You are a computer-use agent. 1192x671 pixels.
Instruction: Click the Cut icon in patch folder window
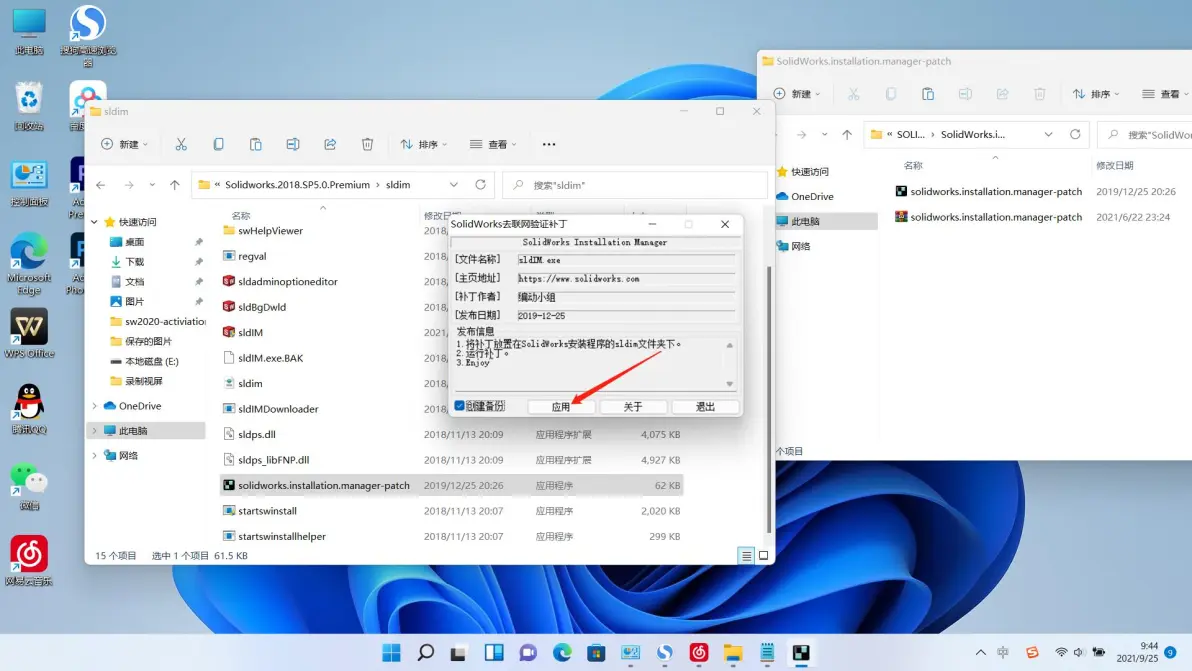pyautogui.click(x=854, y=94)
